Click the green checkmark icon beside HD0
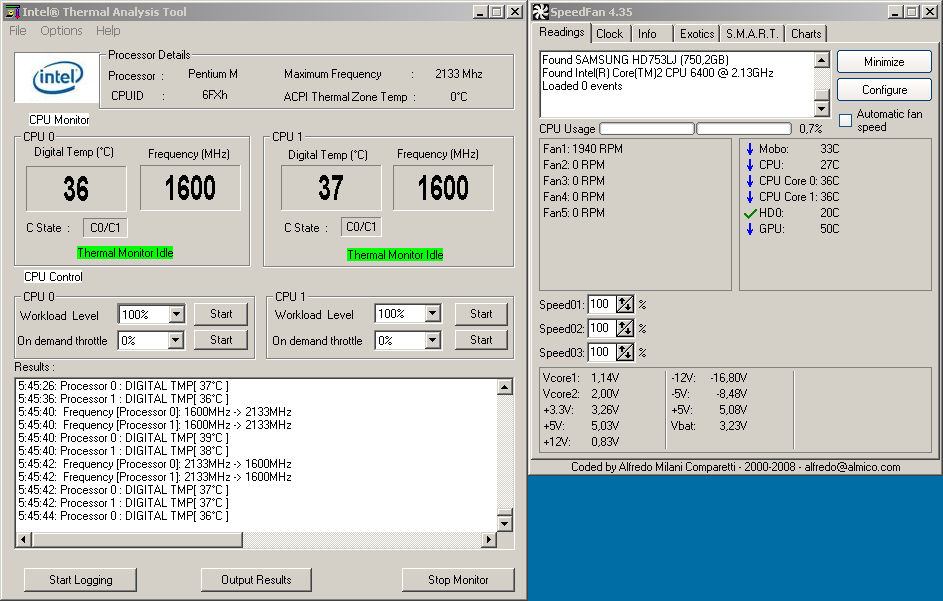Screen dimensions: 943x601 coord(749,213)
